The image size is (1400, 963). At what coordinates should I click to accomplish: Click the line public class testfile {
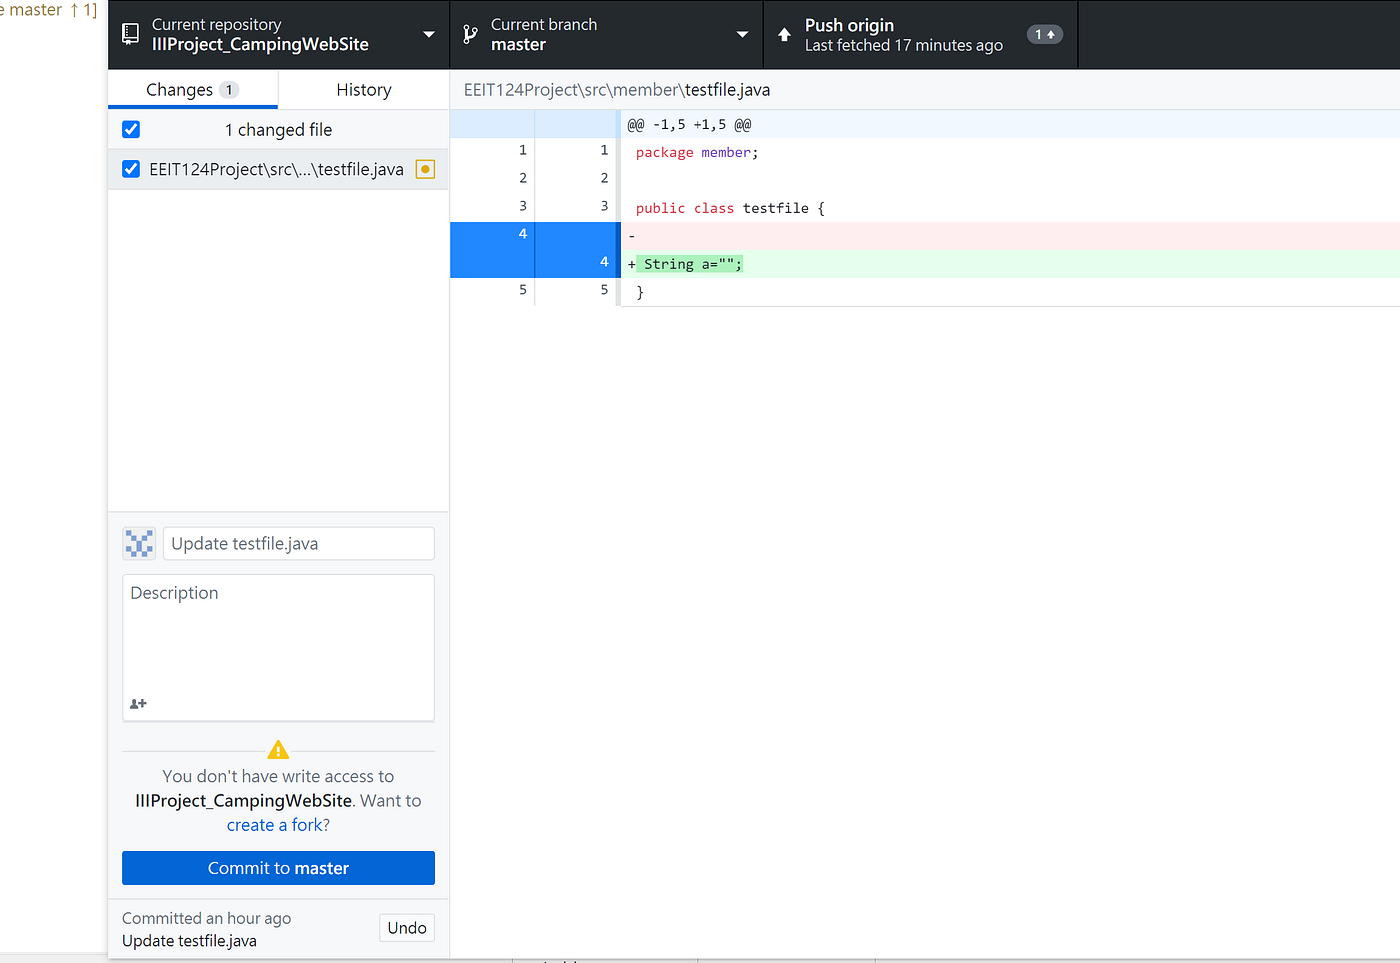730,208
